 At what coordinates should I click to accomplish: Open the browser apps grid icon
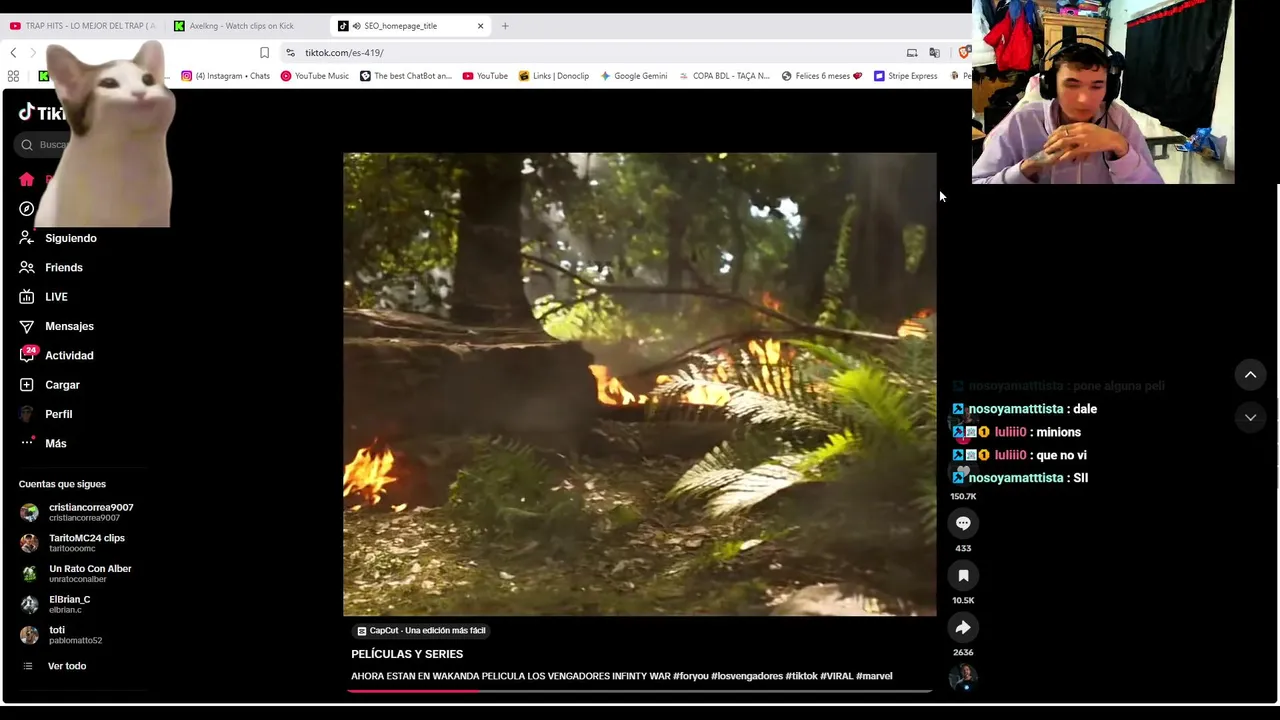pyautogui.click(x=13, y=76)
